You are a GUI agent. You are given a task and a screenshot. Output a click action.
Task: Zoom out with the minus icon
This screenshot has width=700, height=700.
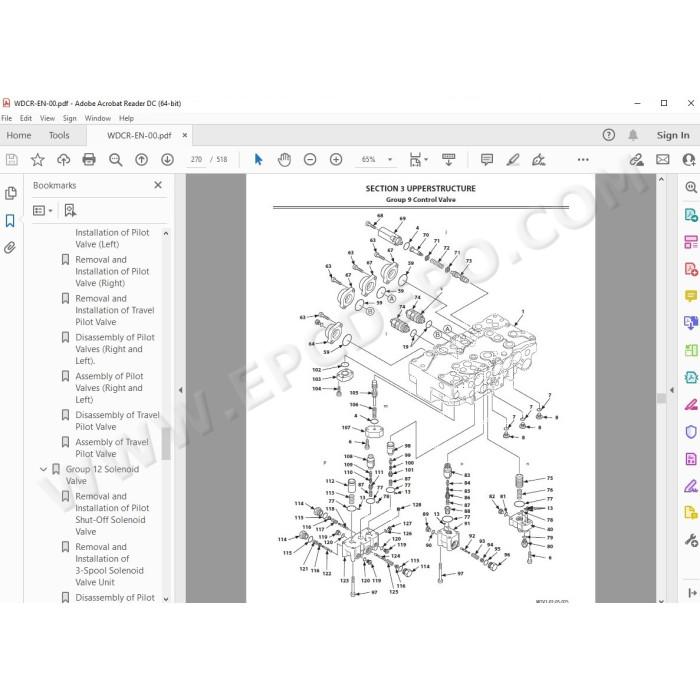[x=310, y=159]
